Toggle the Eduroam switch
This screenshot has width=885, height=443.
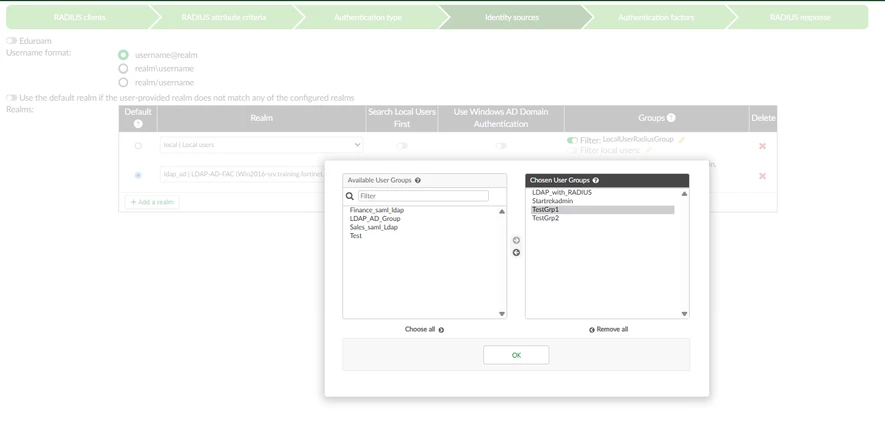[11, 41]
